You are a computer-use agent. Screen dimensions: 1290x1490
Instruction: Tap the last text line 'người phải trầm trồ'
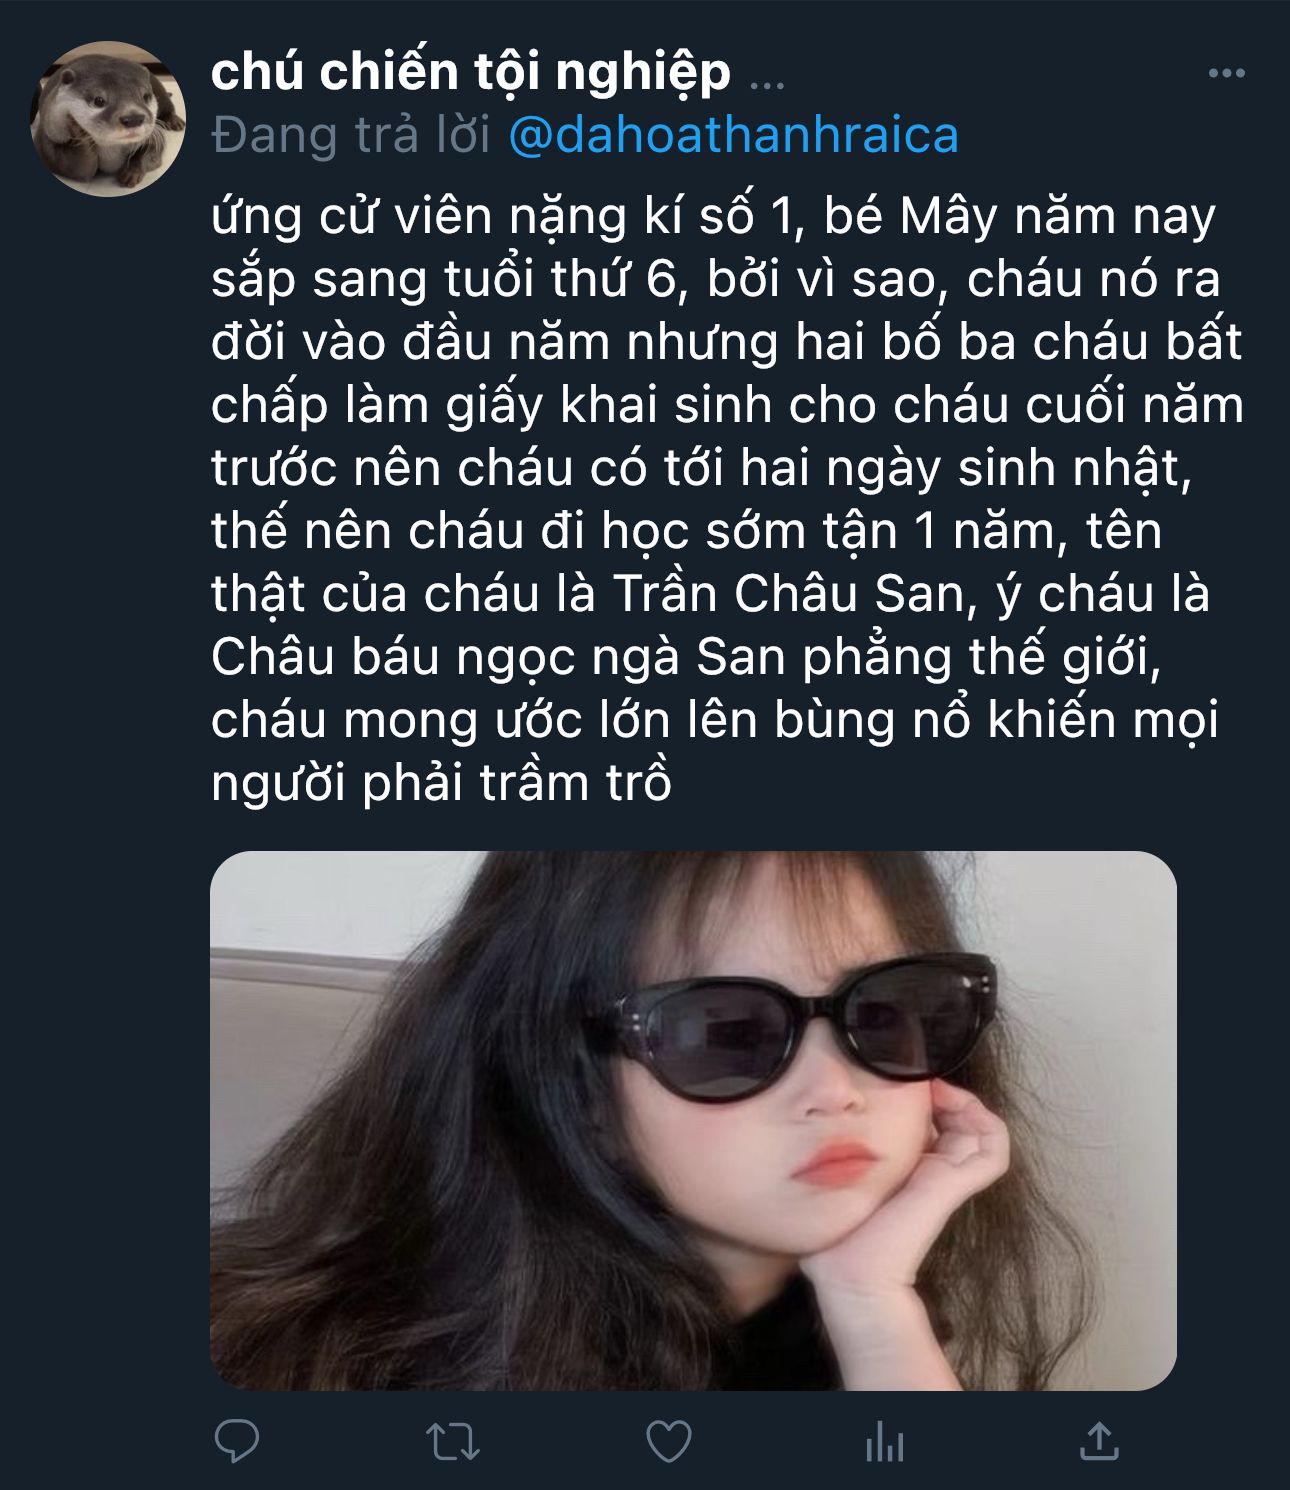click(x=441, y=783)
